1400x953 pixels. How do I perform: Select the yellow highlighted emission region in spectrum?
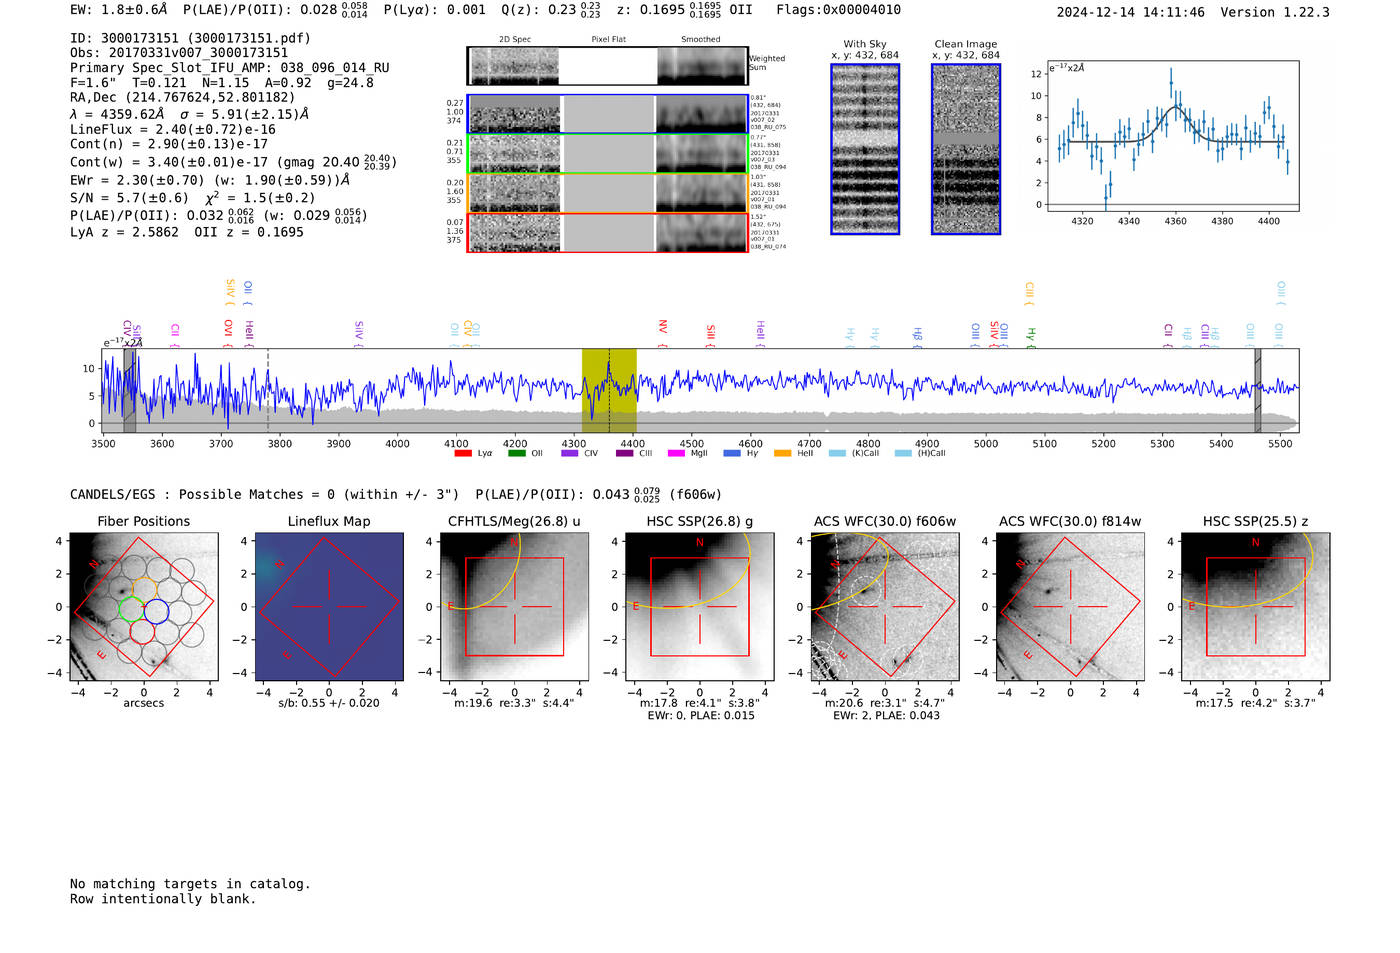pos(609,390)
